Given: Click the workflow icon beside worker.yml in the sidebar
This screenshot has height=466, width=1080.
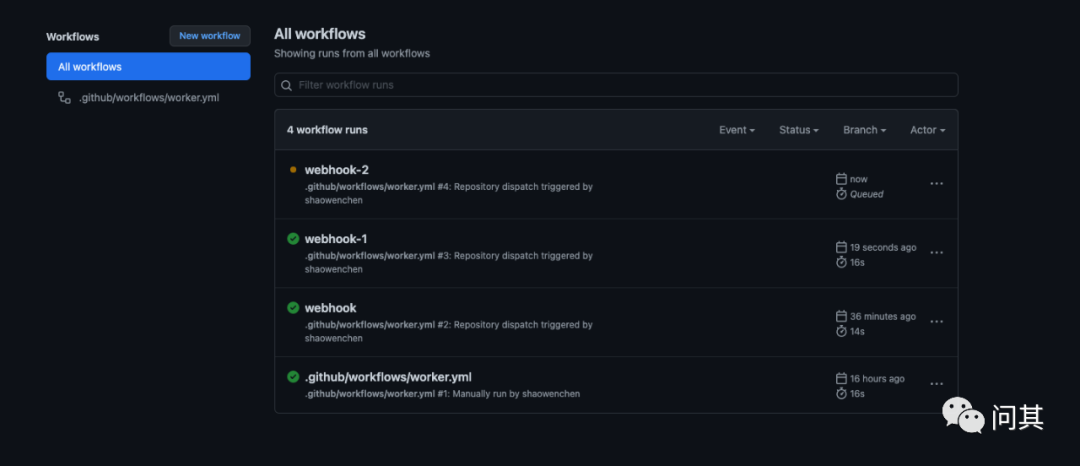Looking at the screenshot, I should tap(65, 98).
